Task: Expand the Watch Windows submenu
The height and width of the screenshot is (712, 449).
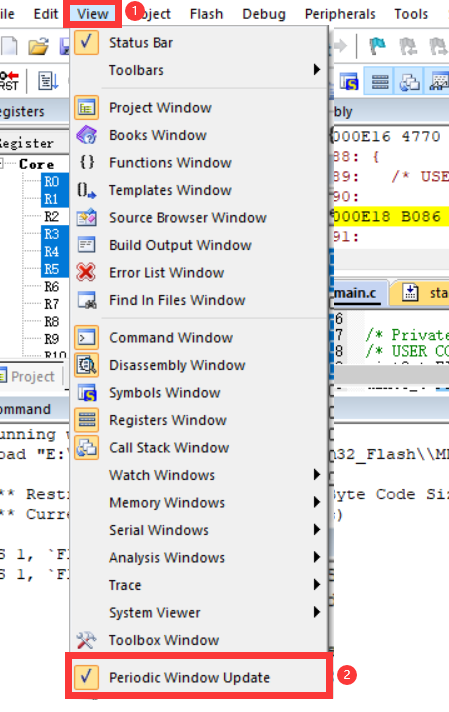Action: [x=199, y=475]
